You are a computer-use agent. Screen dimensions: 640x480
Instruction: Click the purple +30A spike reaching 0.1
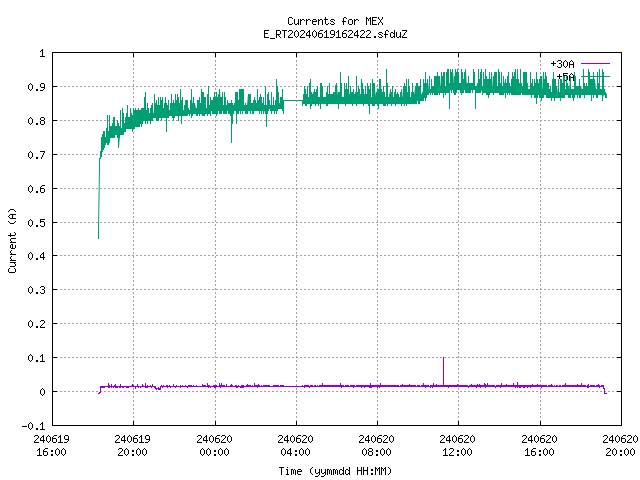click(444, 371)
